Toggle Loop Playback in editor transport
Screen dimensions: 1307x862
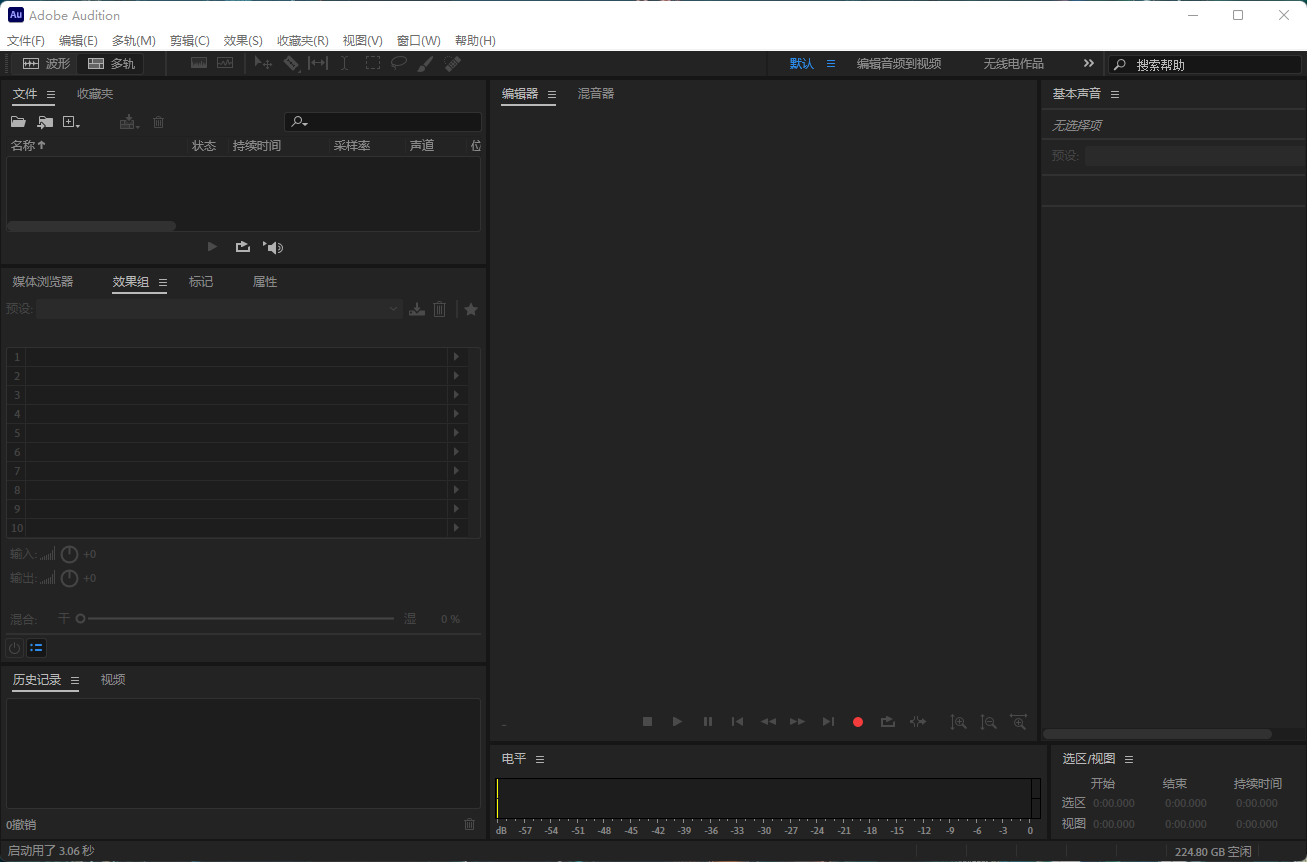pyautogui.click(x=887, y=721)
